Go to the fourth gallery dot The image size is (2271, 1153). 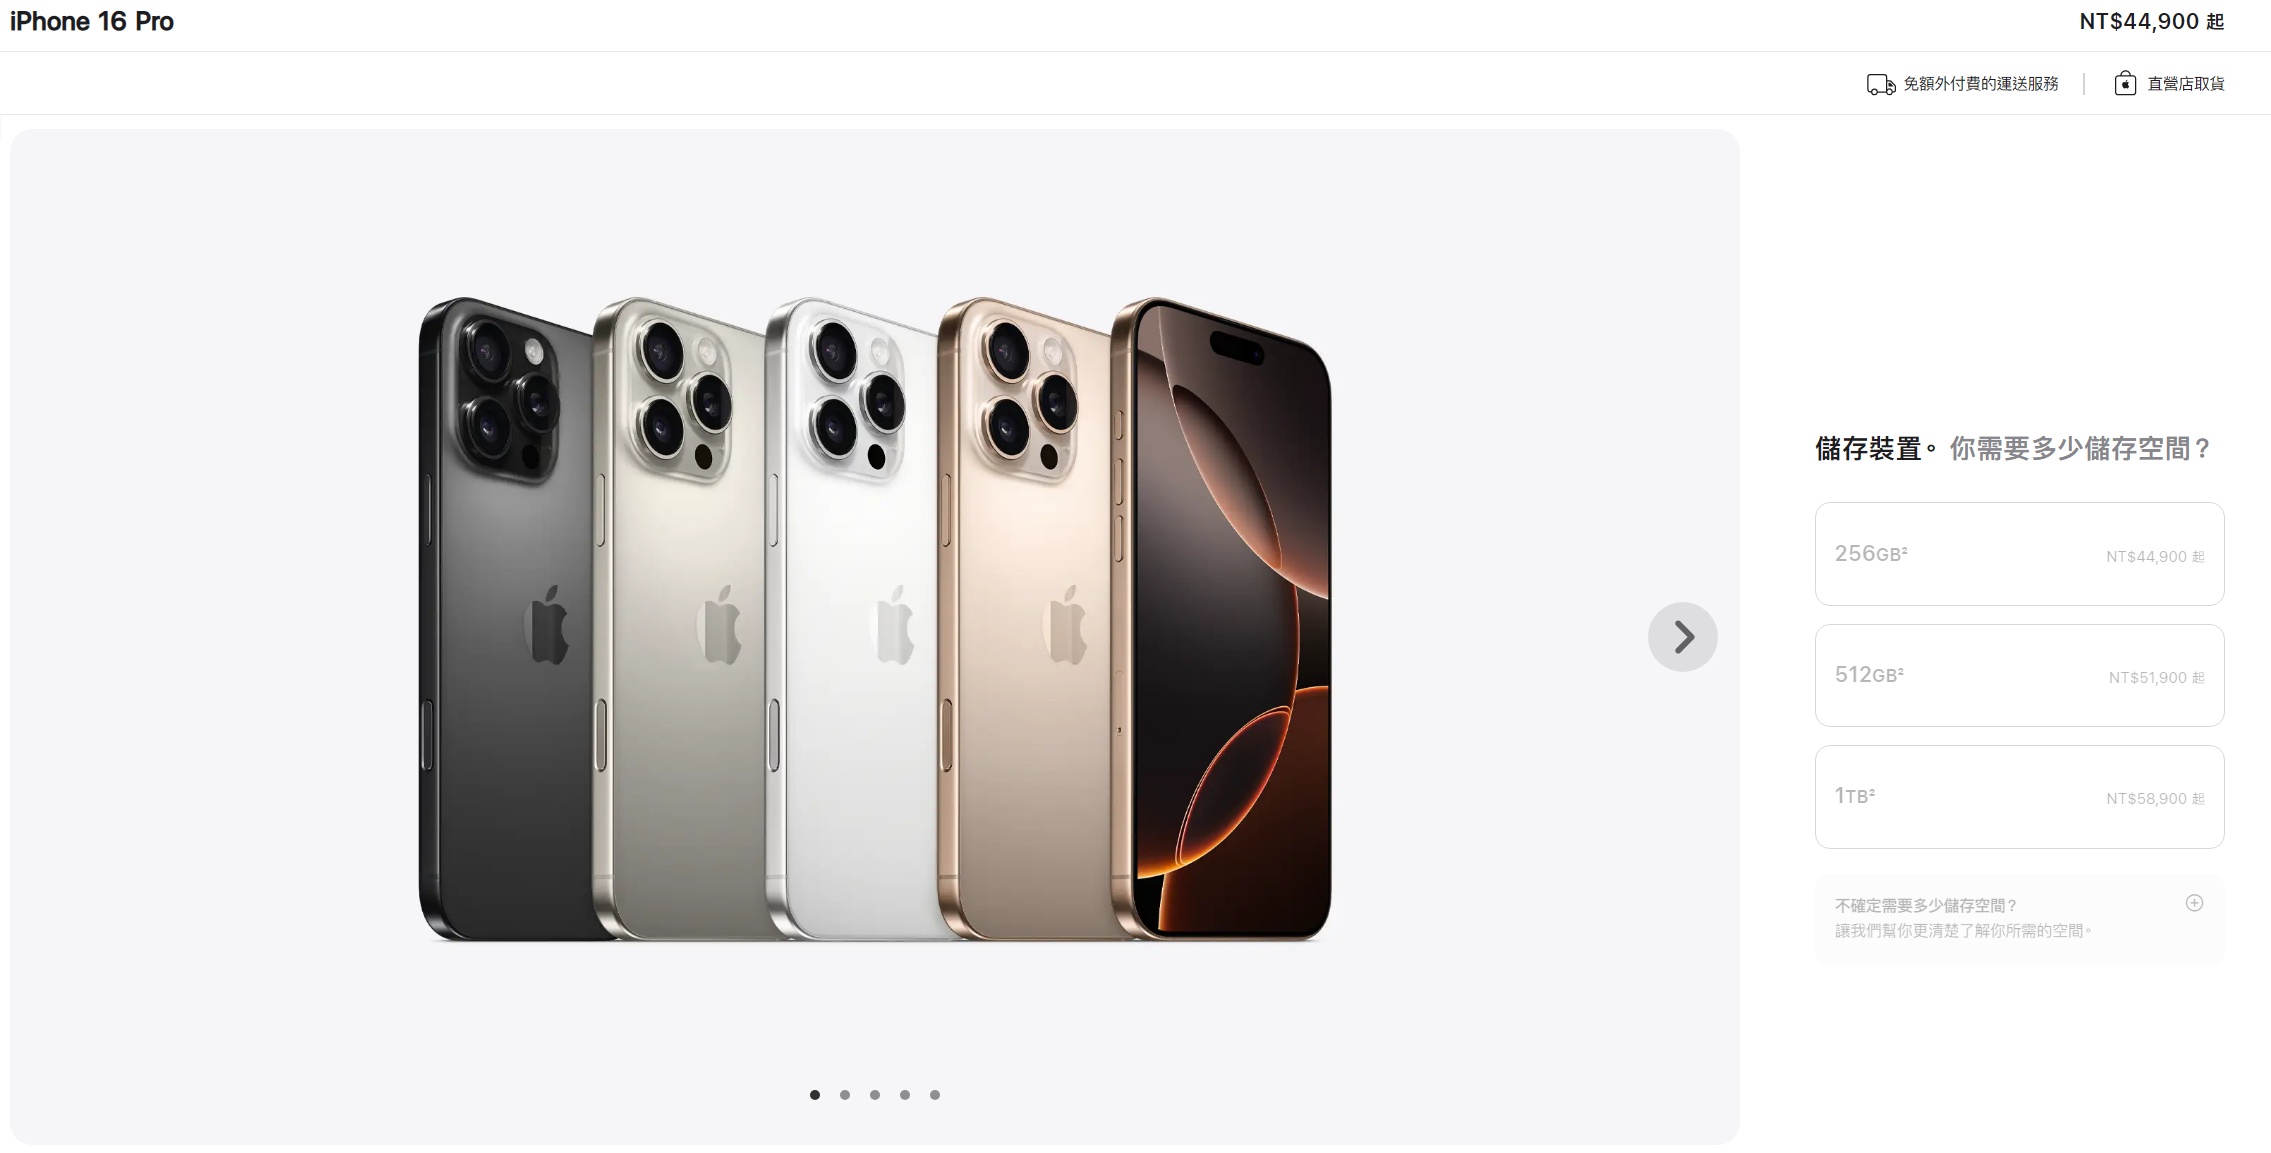[905, 1095]
